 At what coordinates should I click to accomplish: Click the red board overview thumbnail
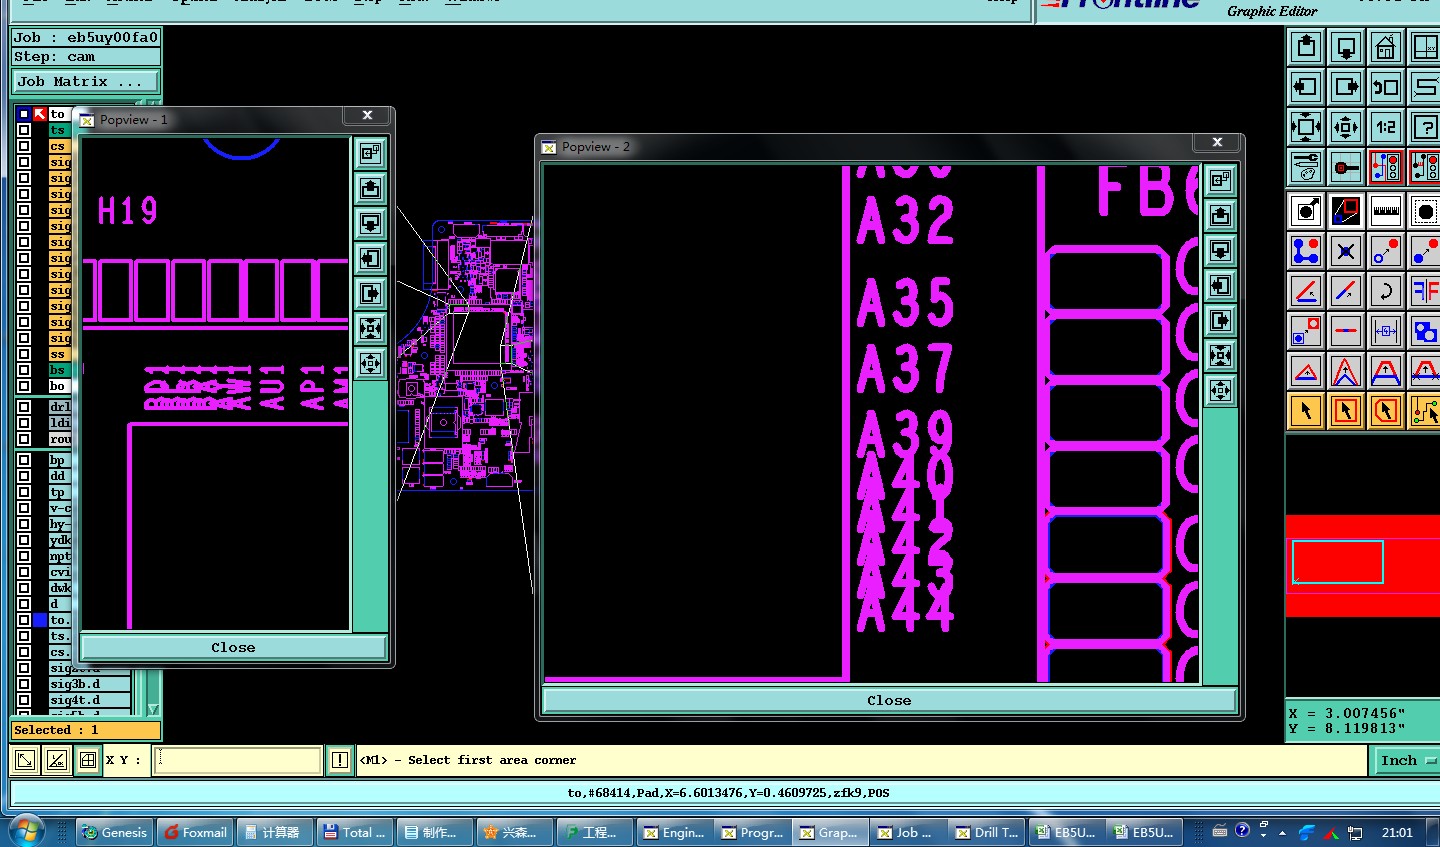pos(1362,565)
